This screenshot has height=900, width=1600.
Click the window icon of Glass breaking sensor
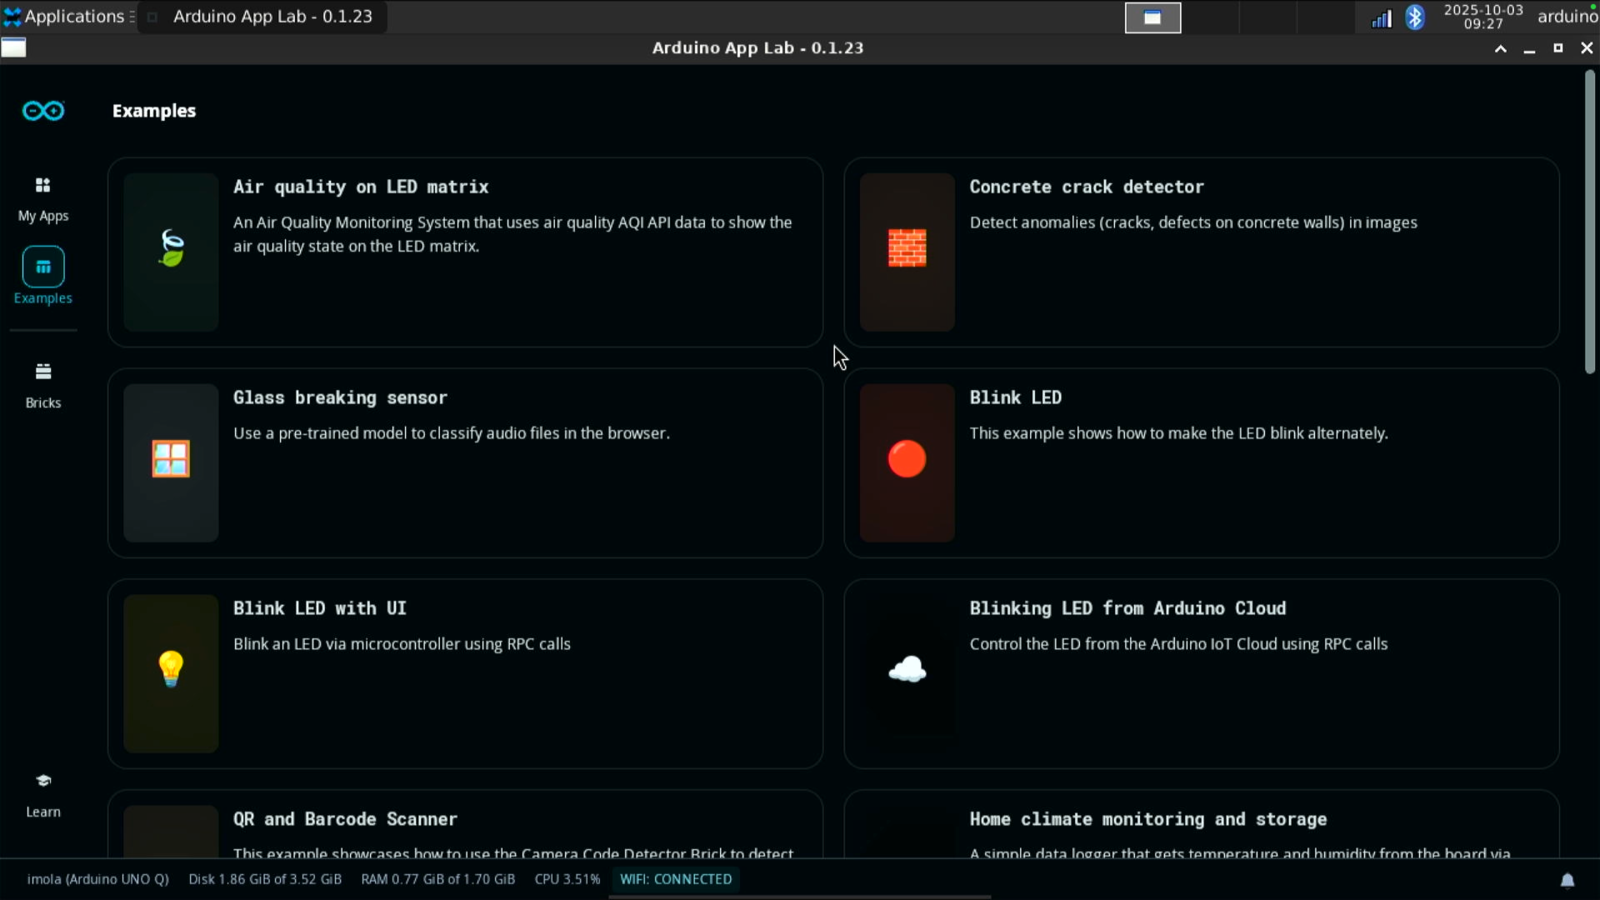click(171, 459)
